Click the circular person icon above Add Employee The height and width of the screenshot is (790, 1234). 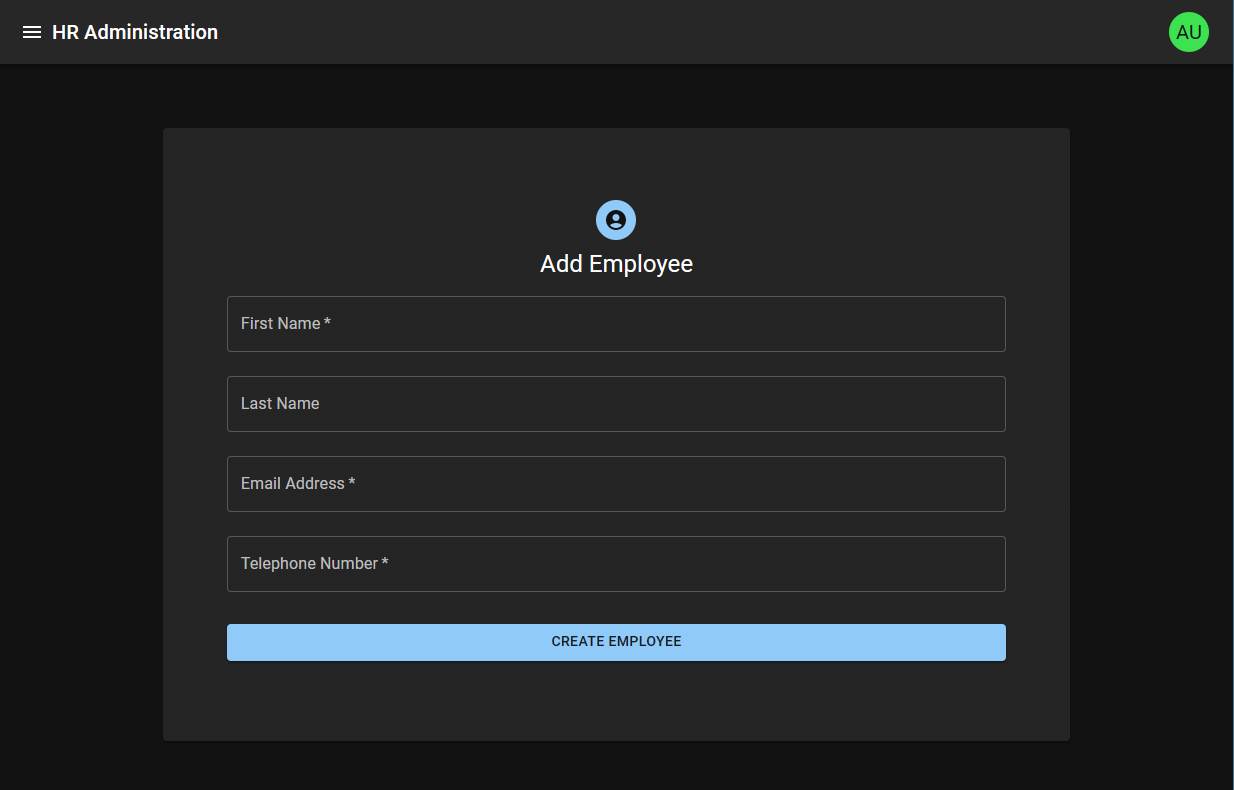click(x=616, y=219)
